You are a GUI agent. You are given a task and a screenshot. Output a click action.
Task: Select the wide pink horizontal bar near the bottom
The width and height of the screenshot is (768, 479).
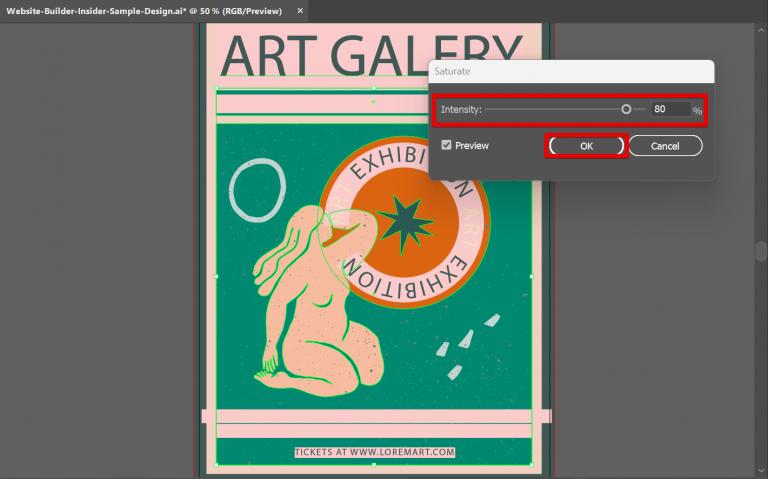point(375,416)
